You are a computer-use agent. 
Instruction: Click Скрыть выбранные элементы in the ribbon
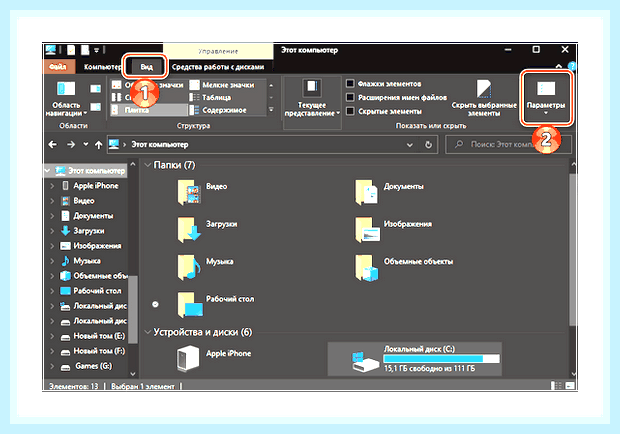[x=484, y=98]
